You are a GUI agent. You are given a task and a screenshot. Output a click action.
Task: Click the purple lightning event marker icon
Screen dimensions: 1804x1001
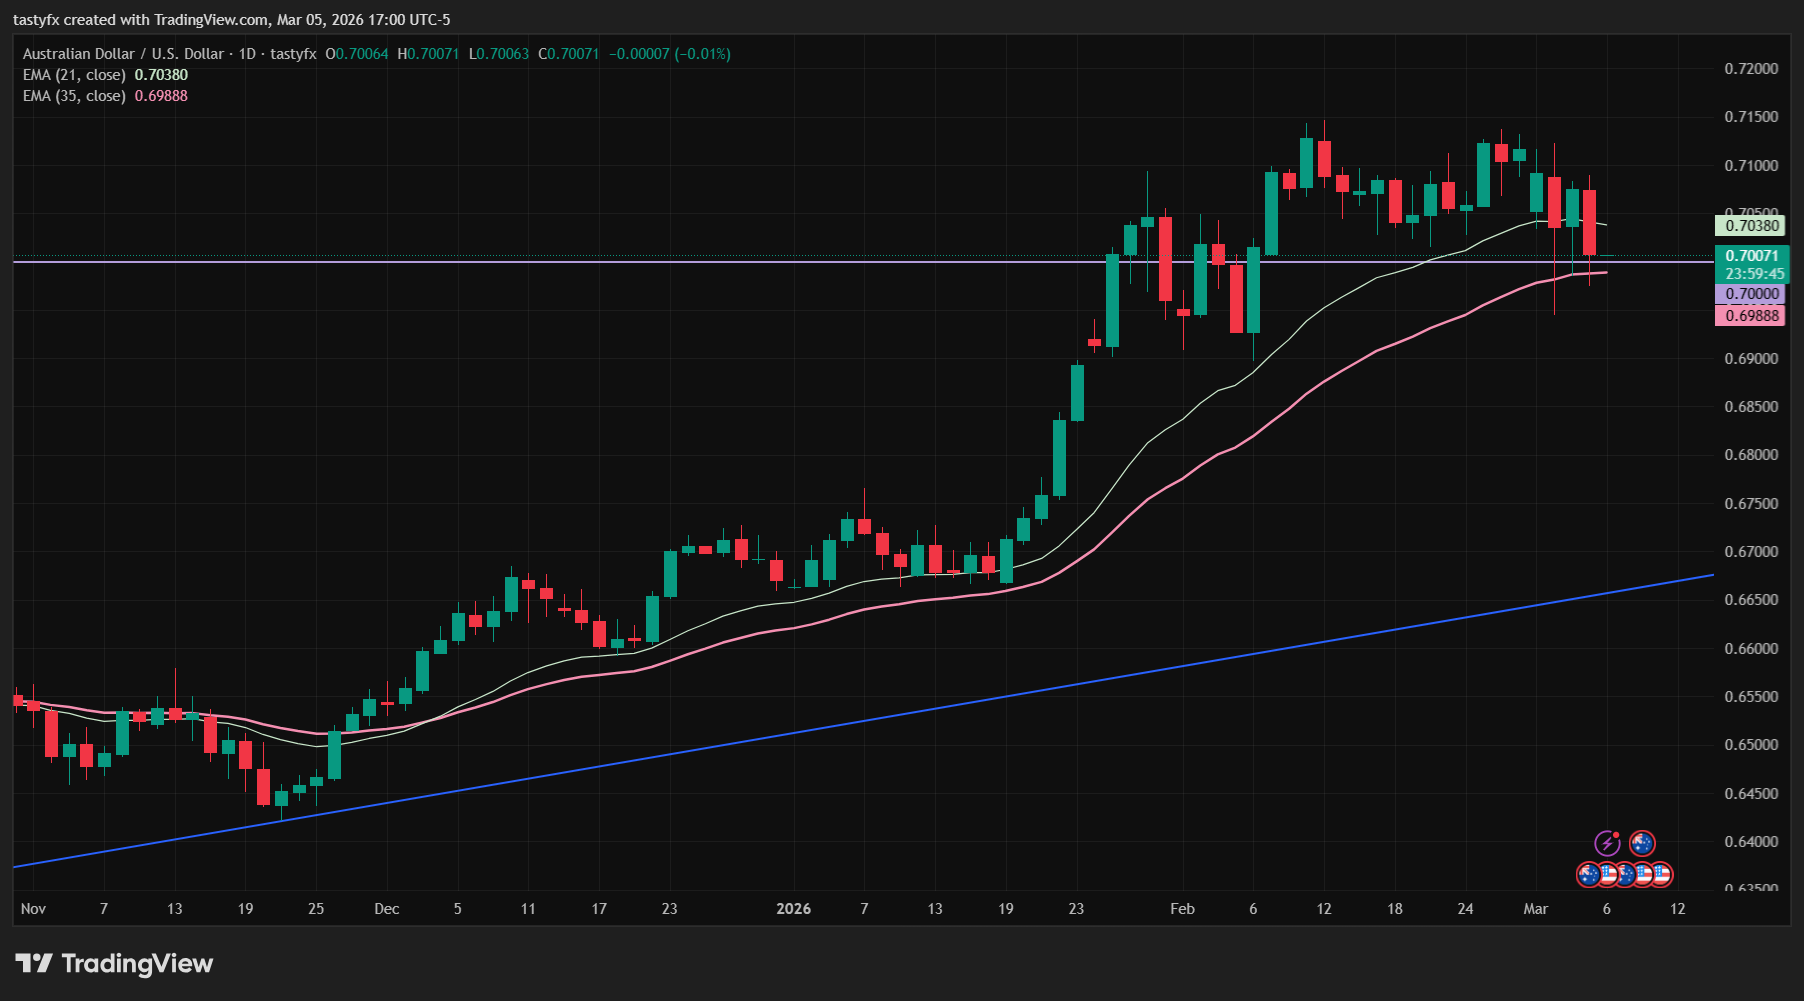[1608, 843]
